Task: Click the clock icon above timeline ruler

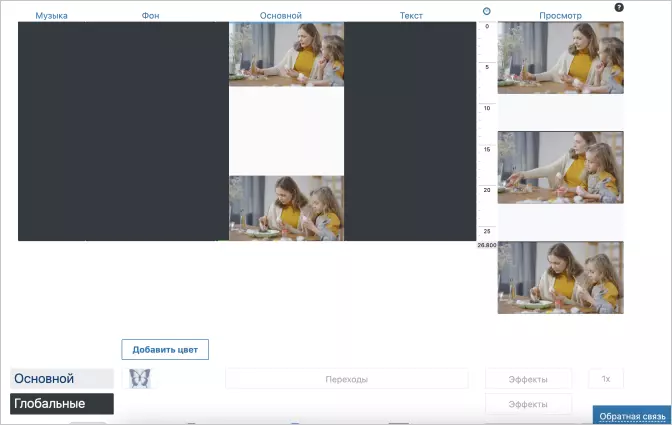Action: click(x=486, y=12)
